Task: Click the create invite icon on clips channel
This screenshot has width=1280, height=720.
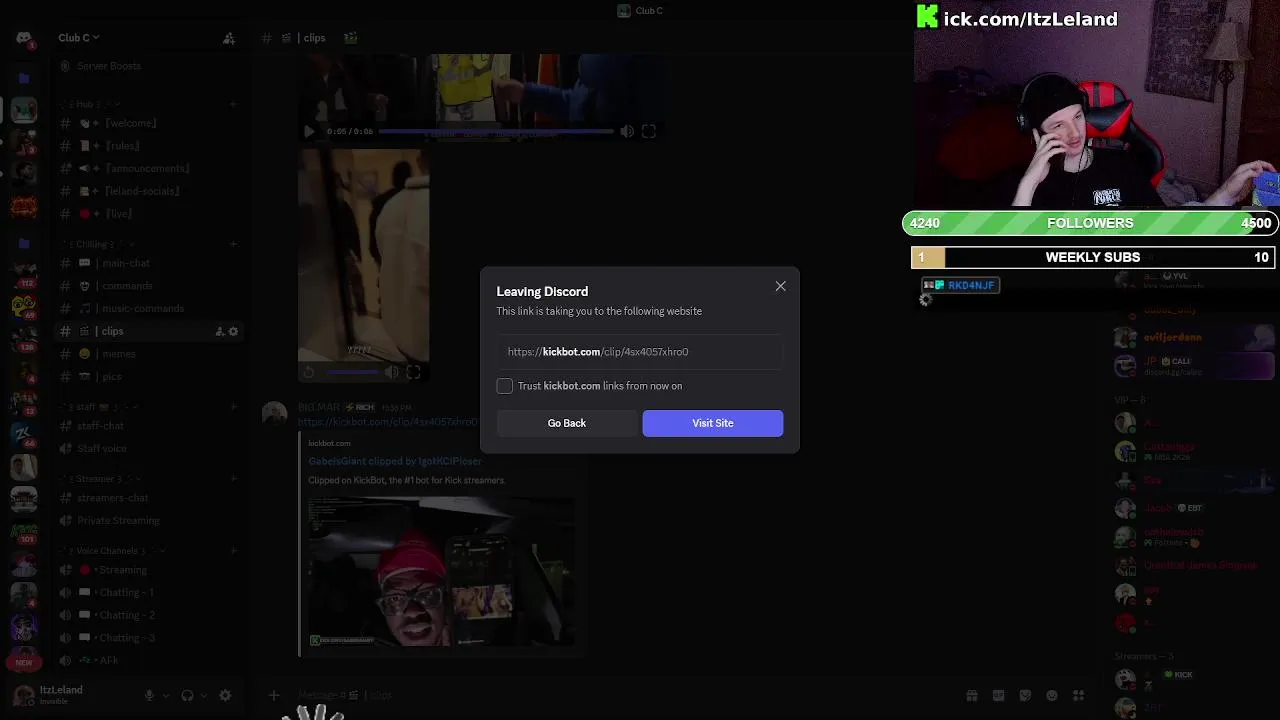Action: (220, 331)
